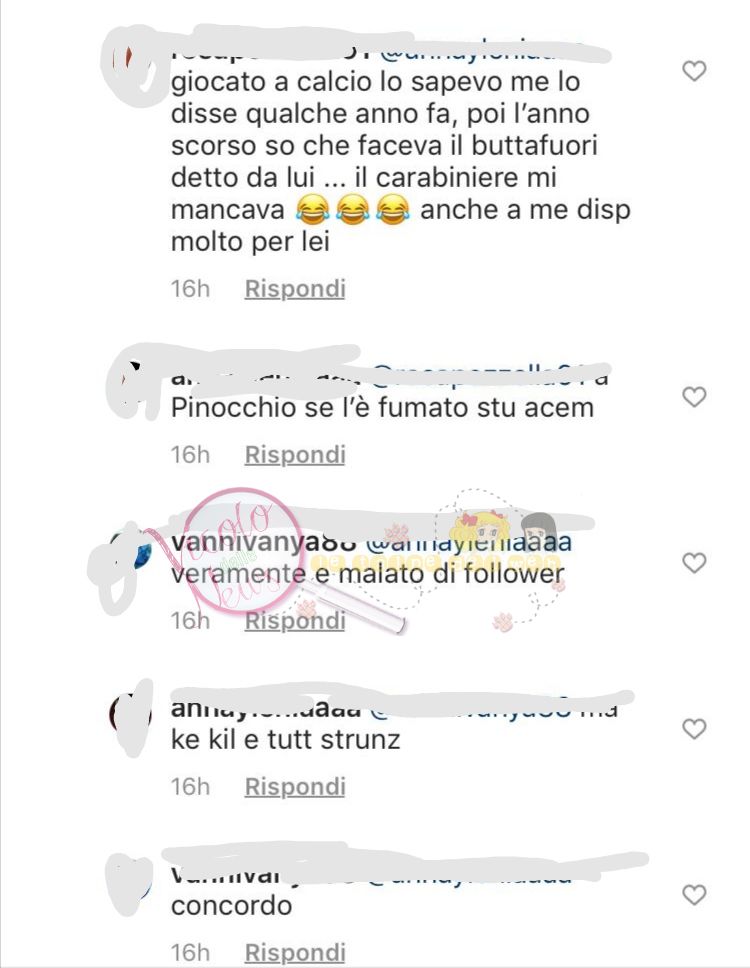Open the @annaylenia mention after vannivanya88
The height and width of the screenshot is (968, 750).
469,544
